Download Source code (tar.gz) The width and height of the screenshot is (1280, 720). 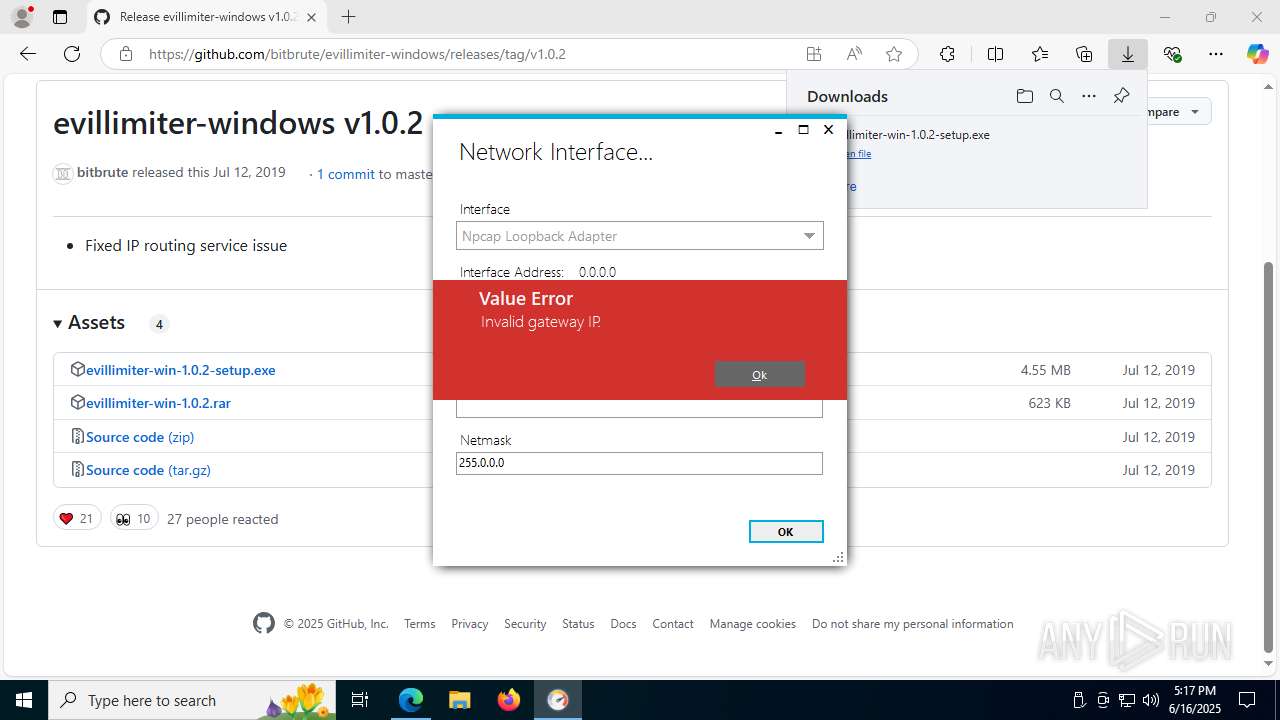click(x=148, y=470)
